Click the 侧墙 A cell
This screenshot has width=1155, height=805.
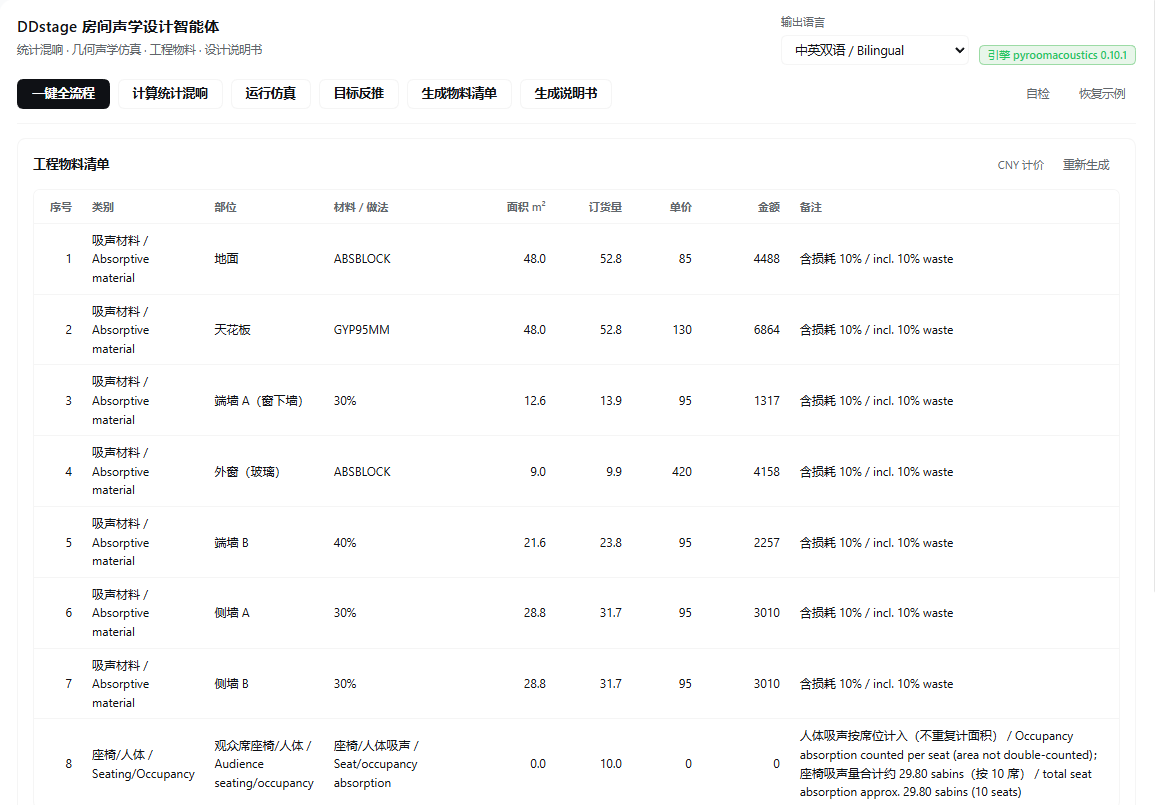pyautogui.click(x=232, y=613)
